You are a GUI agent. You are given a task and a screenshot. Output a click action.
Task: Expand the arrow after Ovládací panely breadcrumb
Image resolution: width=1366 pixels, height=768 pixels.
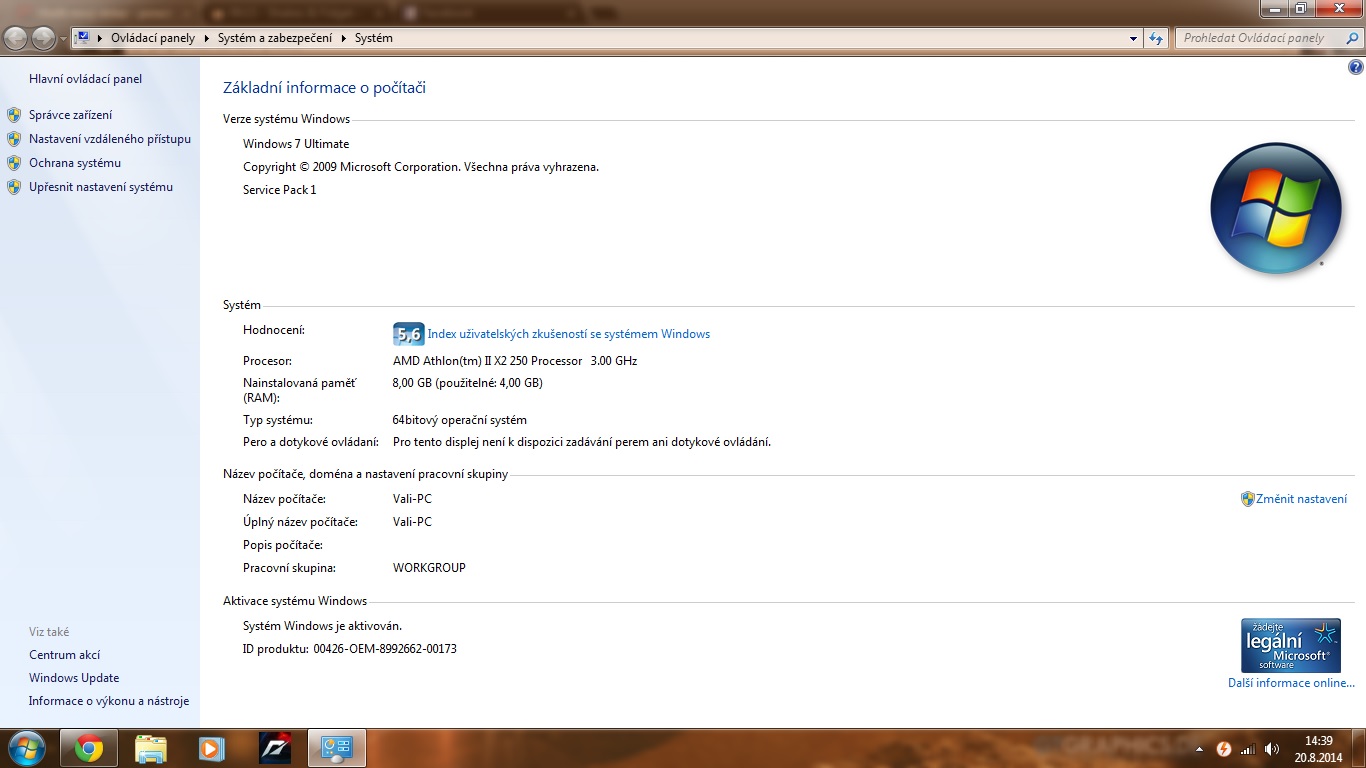coord(206,38)
